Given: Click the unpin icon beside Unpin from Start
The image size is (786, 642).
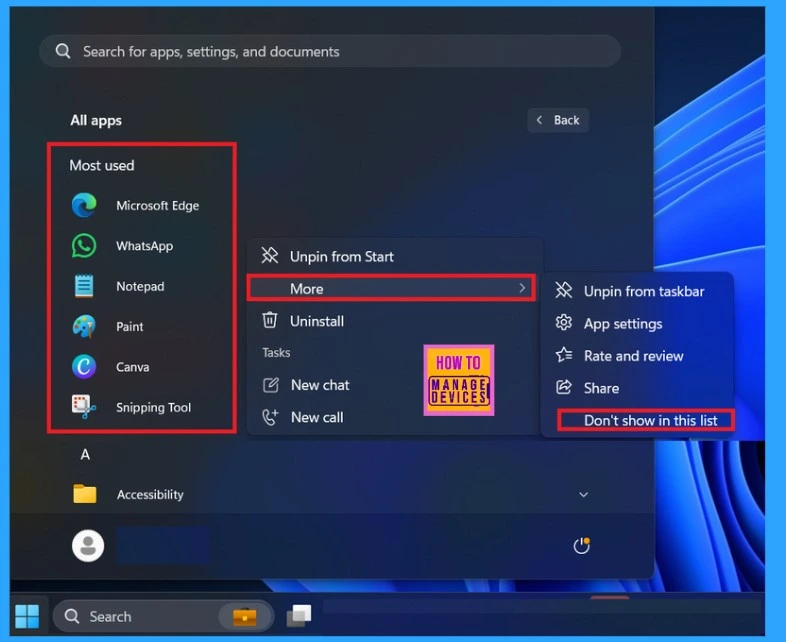Looking at the screenshot, I should (270, 256).
